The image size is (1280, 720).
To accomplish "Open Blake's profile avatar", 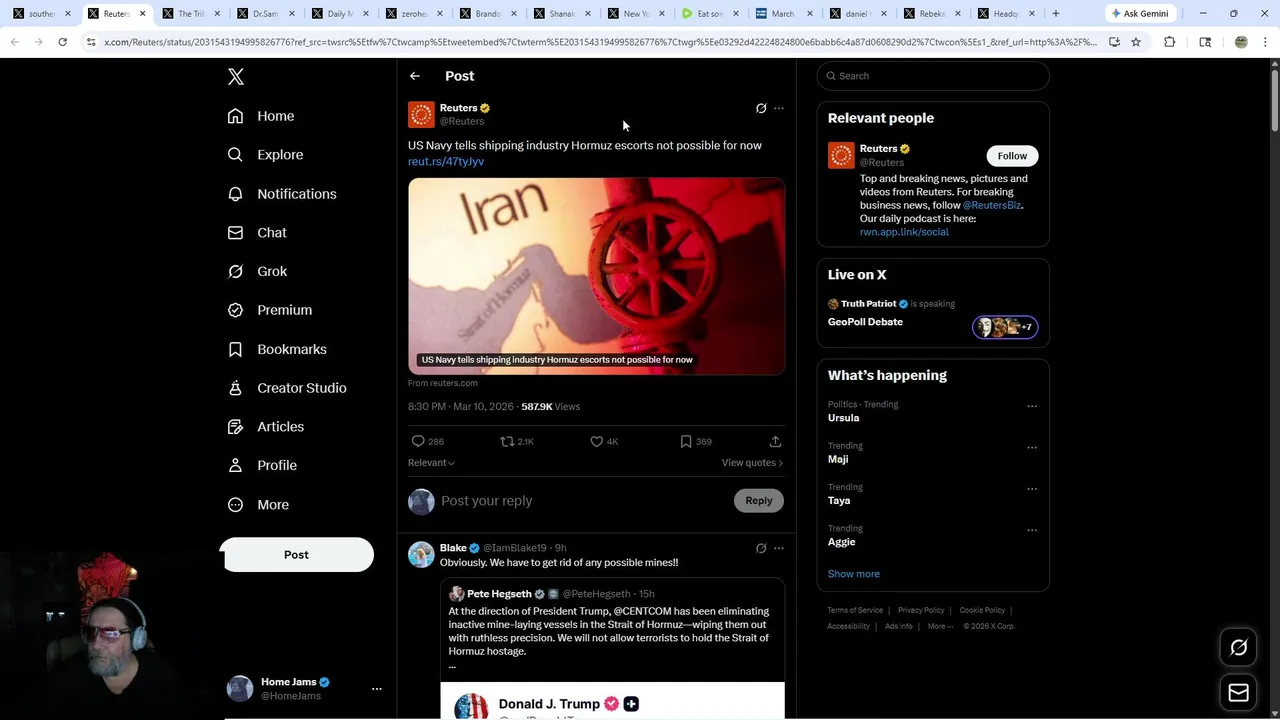I will (x=421, y=554).
